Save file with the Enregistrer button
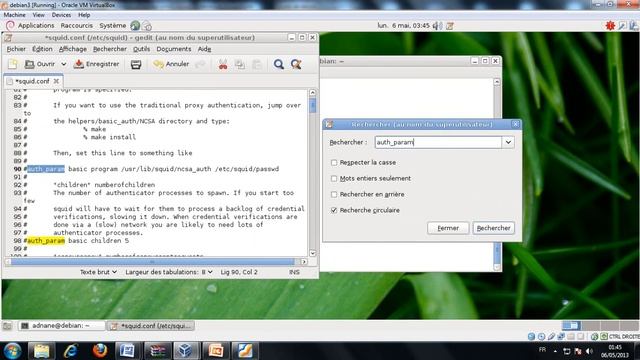 (x=97, y=64)
